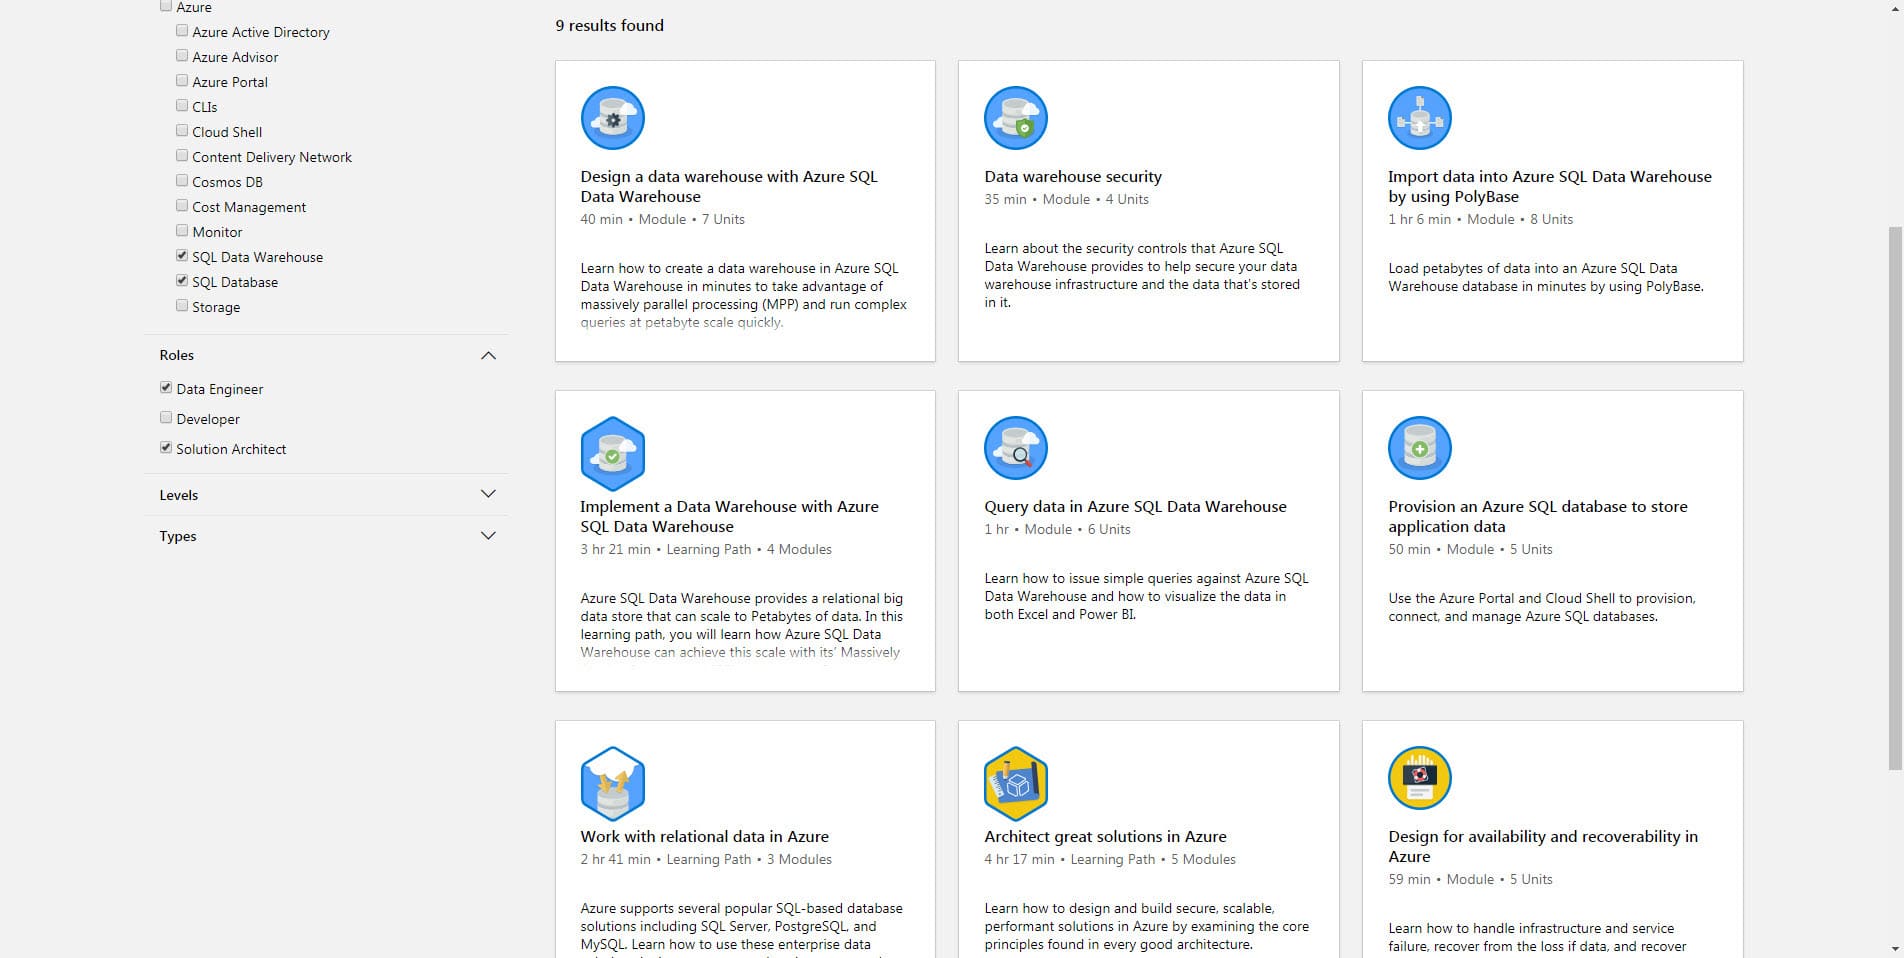Open Architect great solutions in Azure title

point(1105,836)
